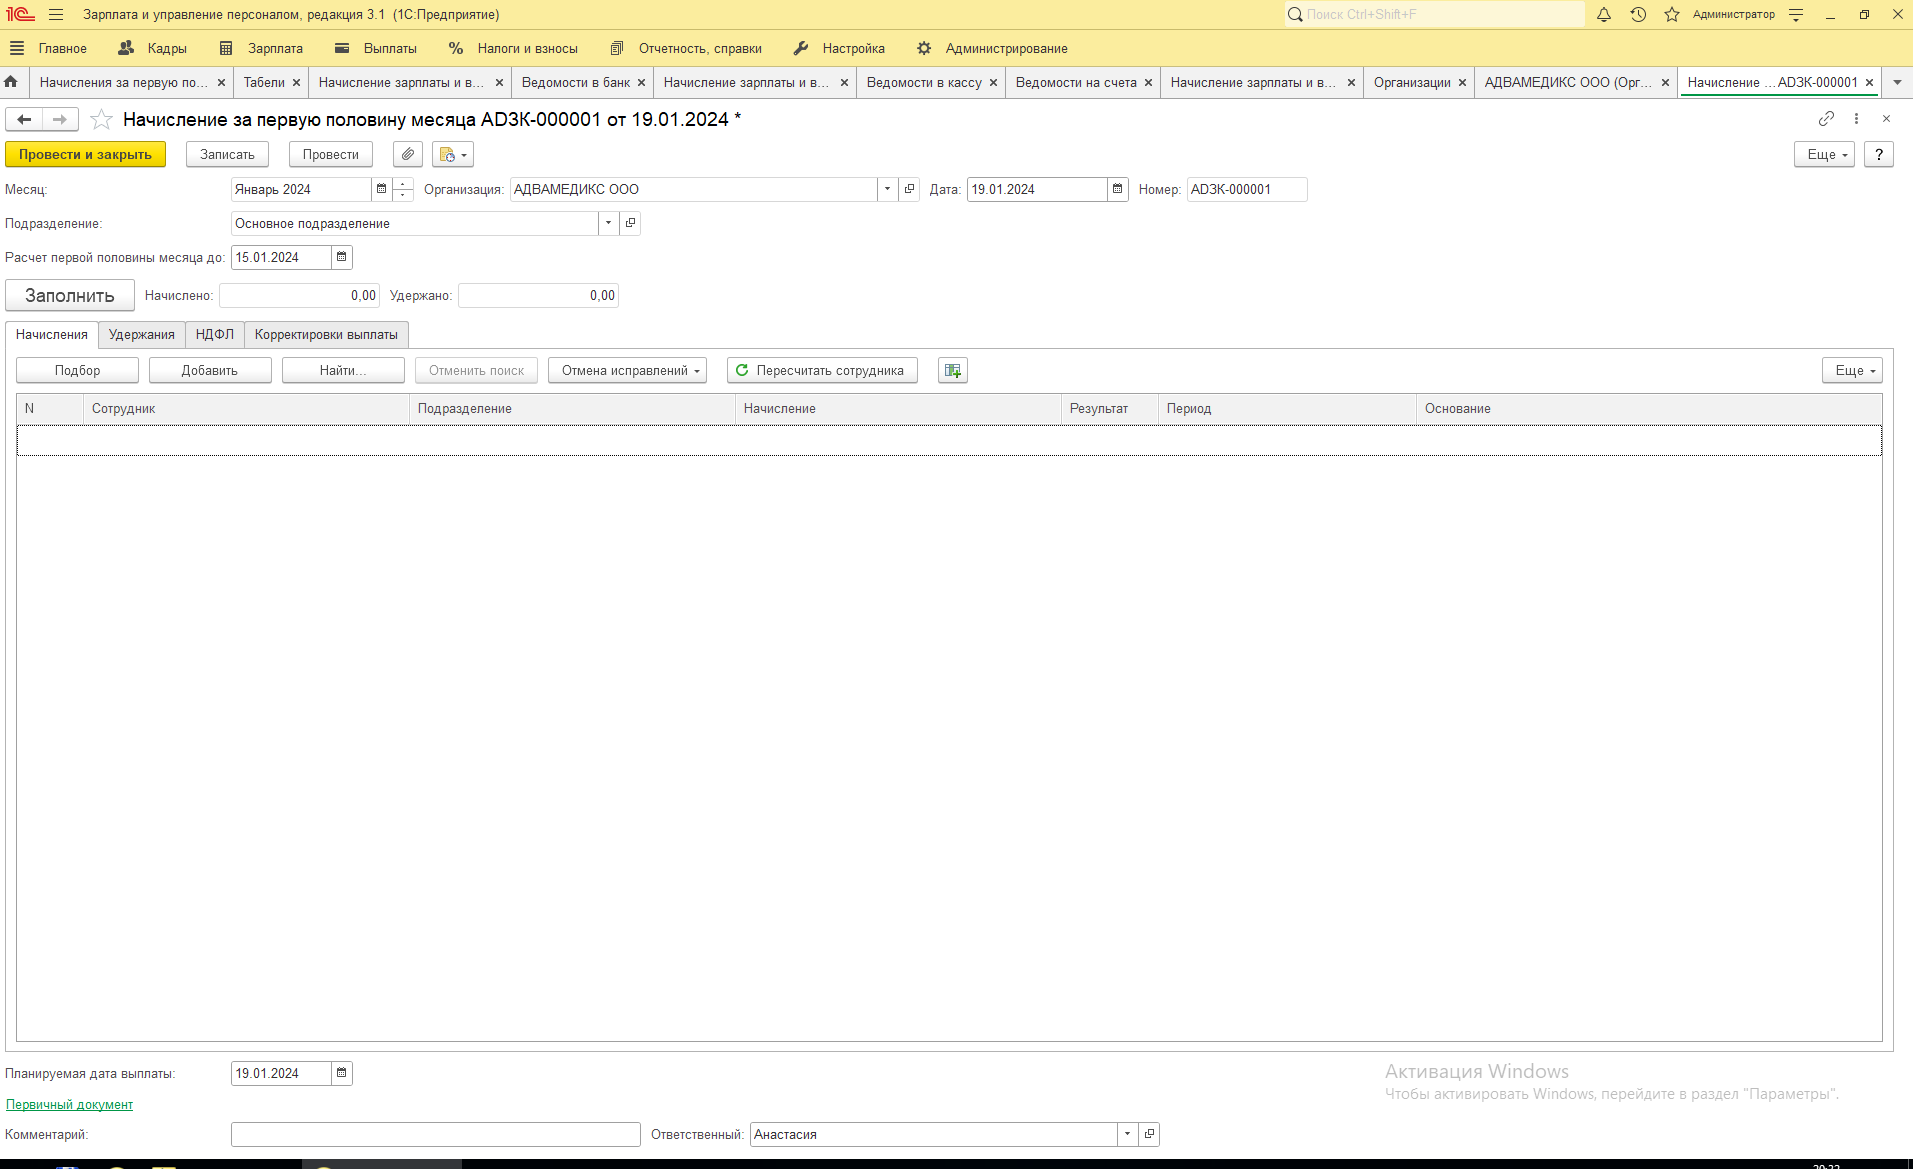The image size is (1913, 1169).
Task: Open notifications bell icon
Action: point(1604,15)
